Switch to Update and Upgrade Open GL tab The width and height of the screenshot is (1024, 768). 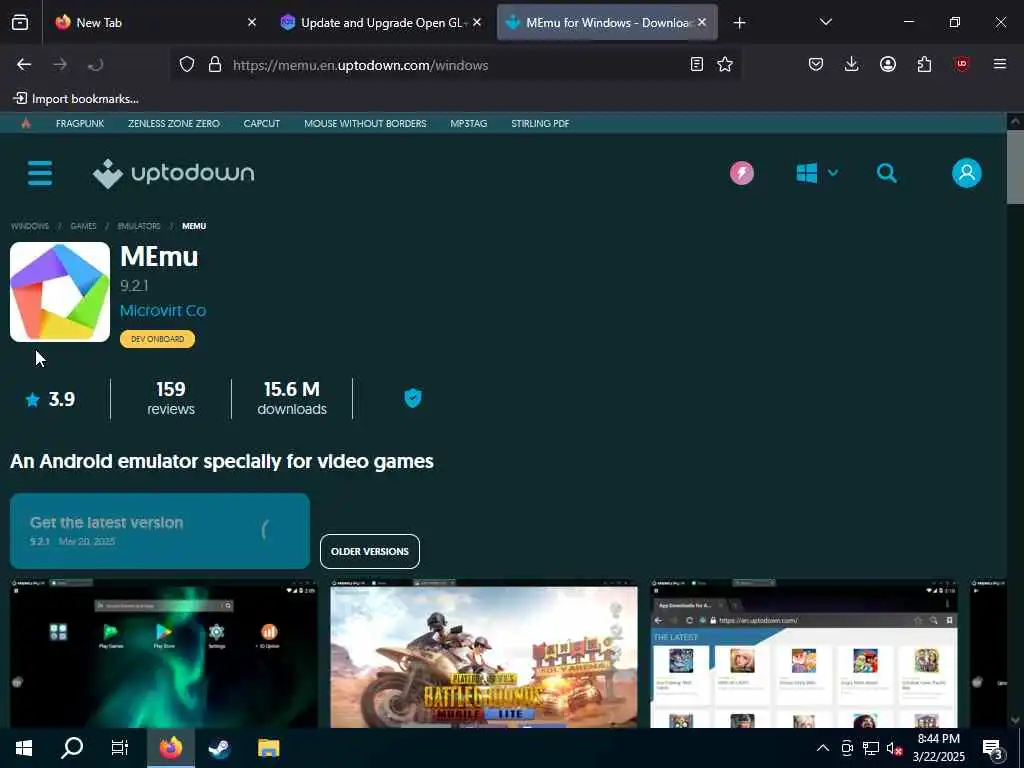coord(382,23)
